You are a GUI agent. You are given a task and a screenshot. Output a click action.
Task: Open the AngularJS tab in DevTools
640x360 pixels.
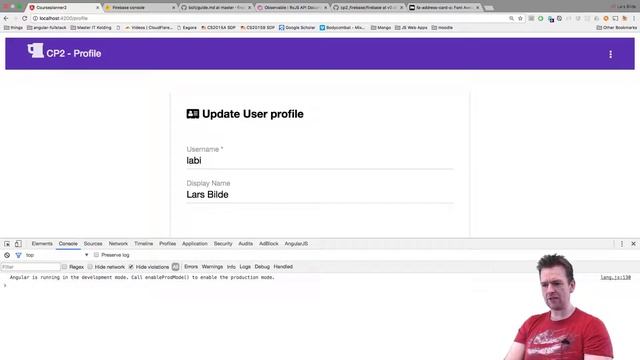[x=296, y=244]
